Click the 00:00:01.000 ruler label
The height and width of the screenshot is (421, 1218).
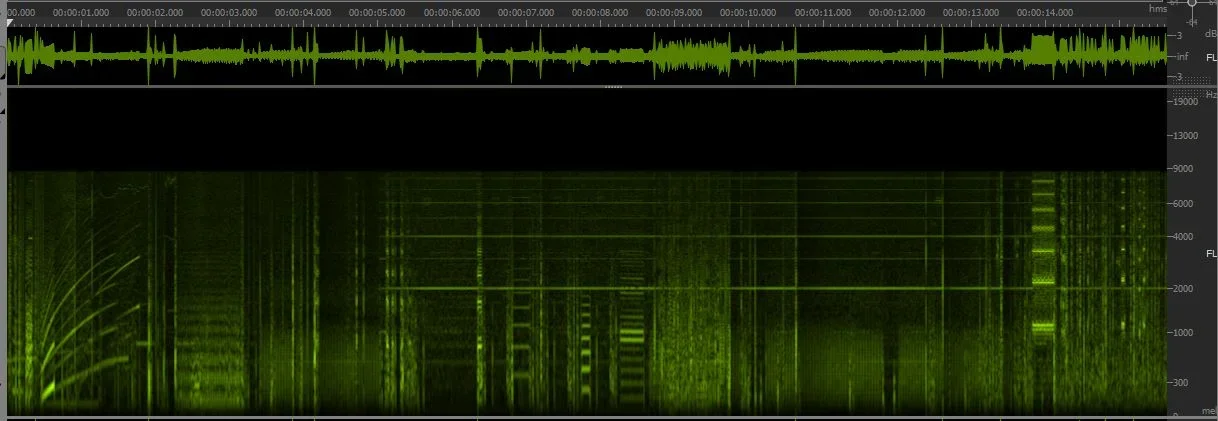(82, 13)
